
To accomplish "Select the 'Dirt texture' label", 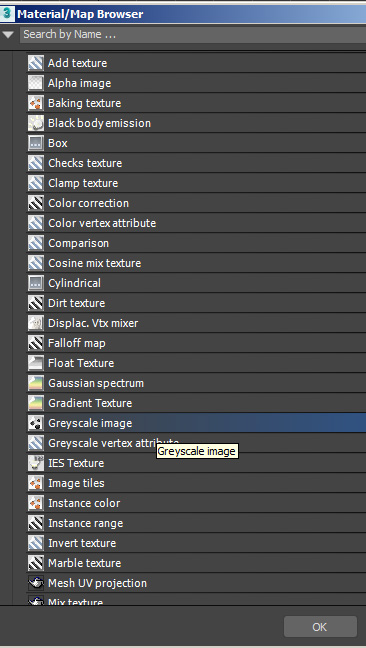I will pos(76,303).
